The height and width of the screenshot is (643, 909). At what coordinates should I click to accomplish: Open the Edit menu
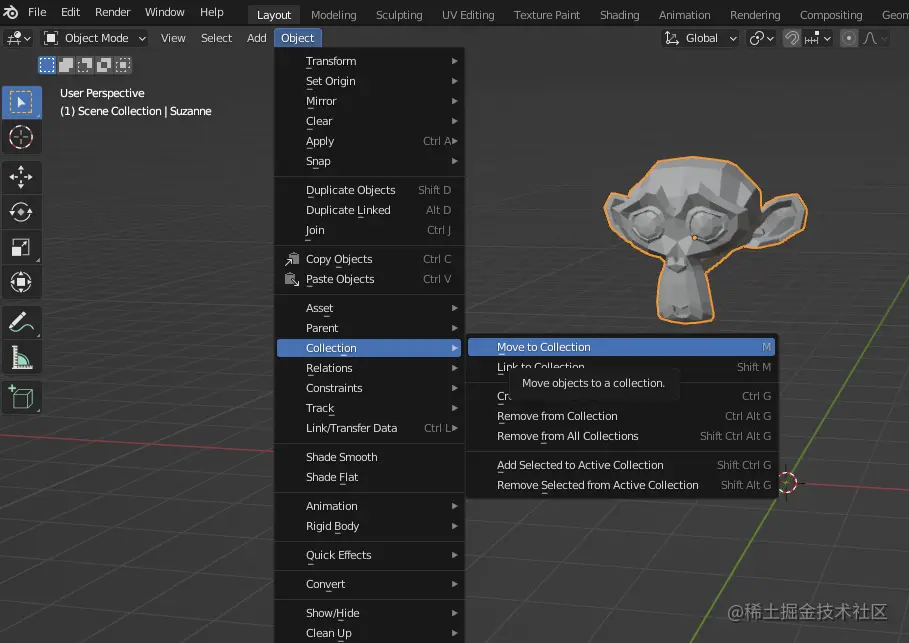click(x=71, y=12)
